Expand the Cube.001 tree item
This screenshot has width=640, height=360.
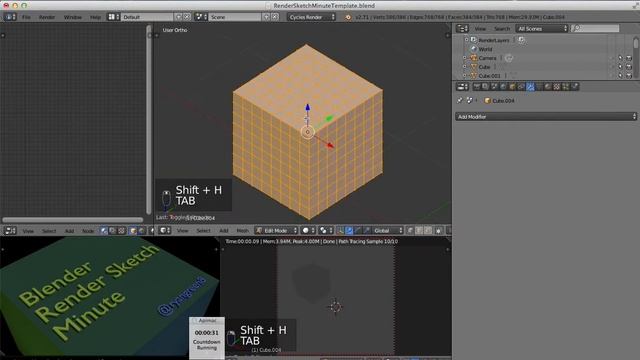(x=465, y=76)
